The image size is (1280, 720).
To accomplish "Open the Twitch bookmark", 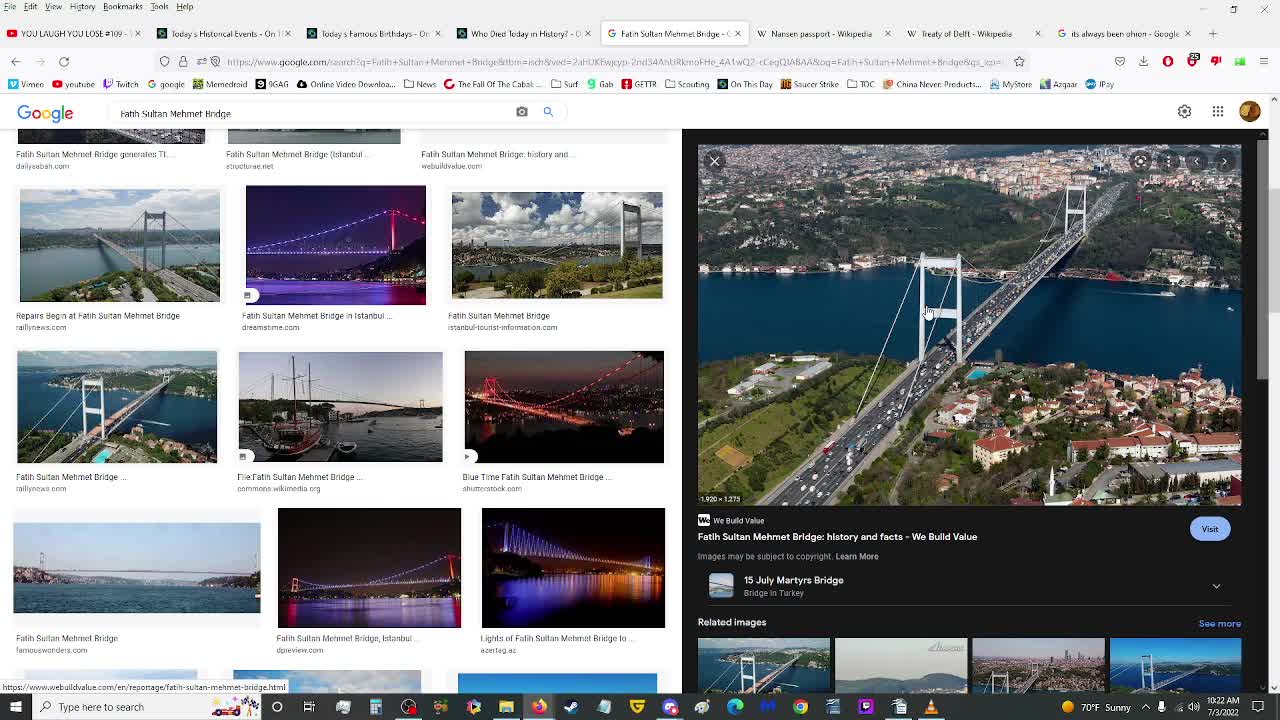I will coord(121,84).
